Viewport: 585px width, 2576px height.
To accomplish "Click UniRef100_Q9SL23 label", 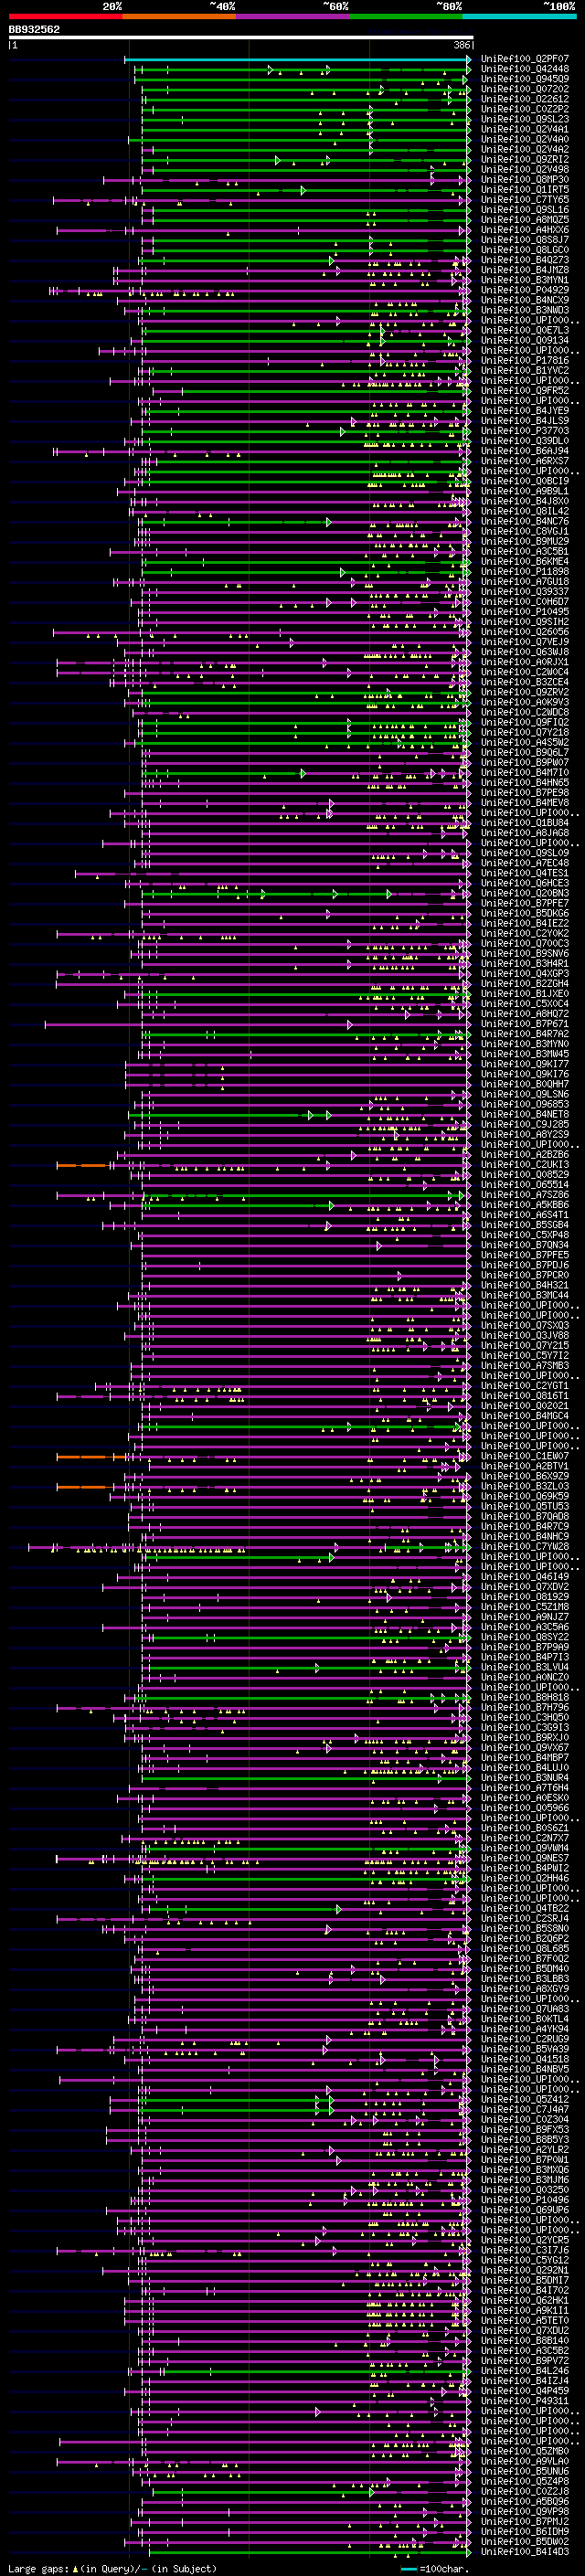I will 525,119.
